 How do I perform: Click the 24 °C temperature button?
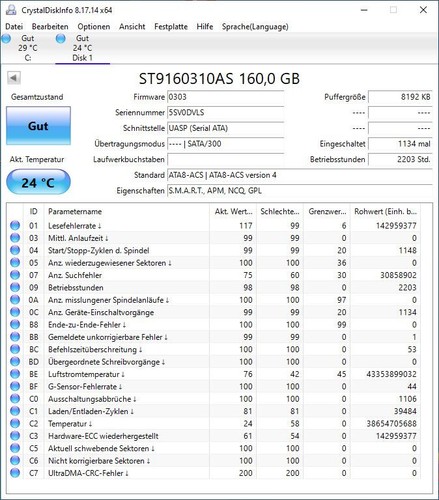point(38,182)
